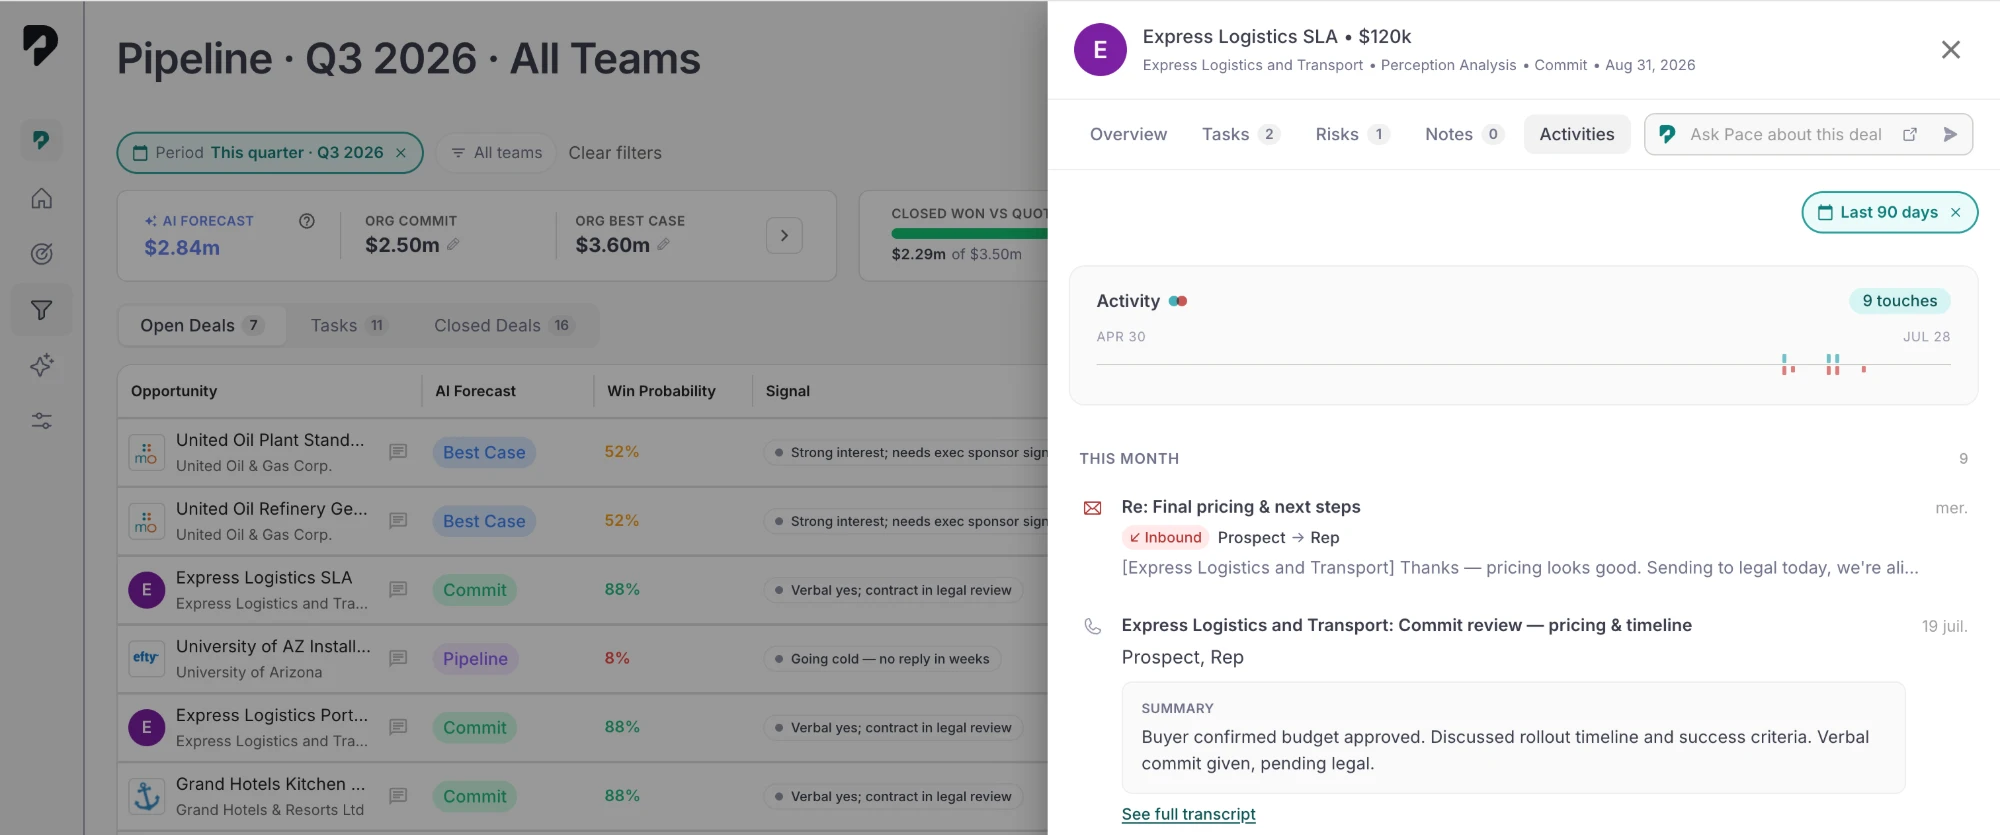The height and width of the screenshot is (835, 2000).
Task: Remove the Period Q3 2026 filter chip
Action: (x=401, y=153)
